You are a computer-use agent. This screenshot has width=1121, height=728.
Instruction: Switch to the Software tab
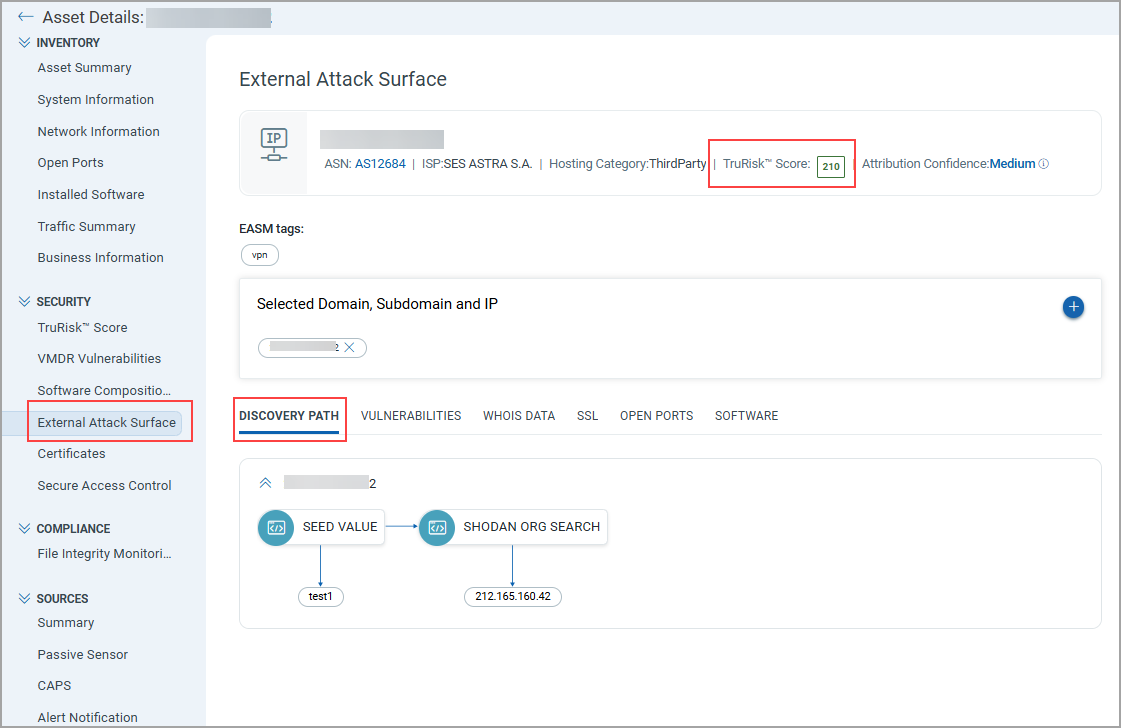coord(746,415)
